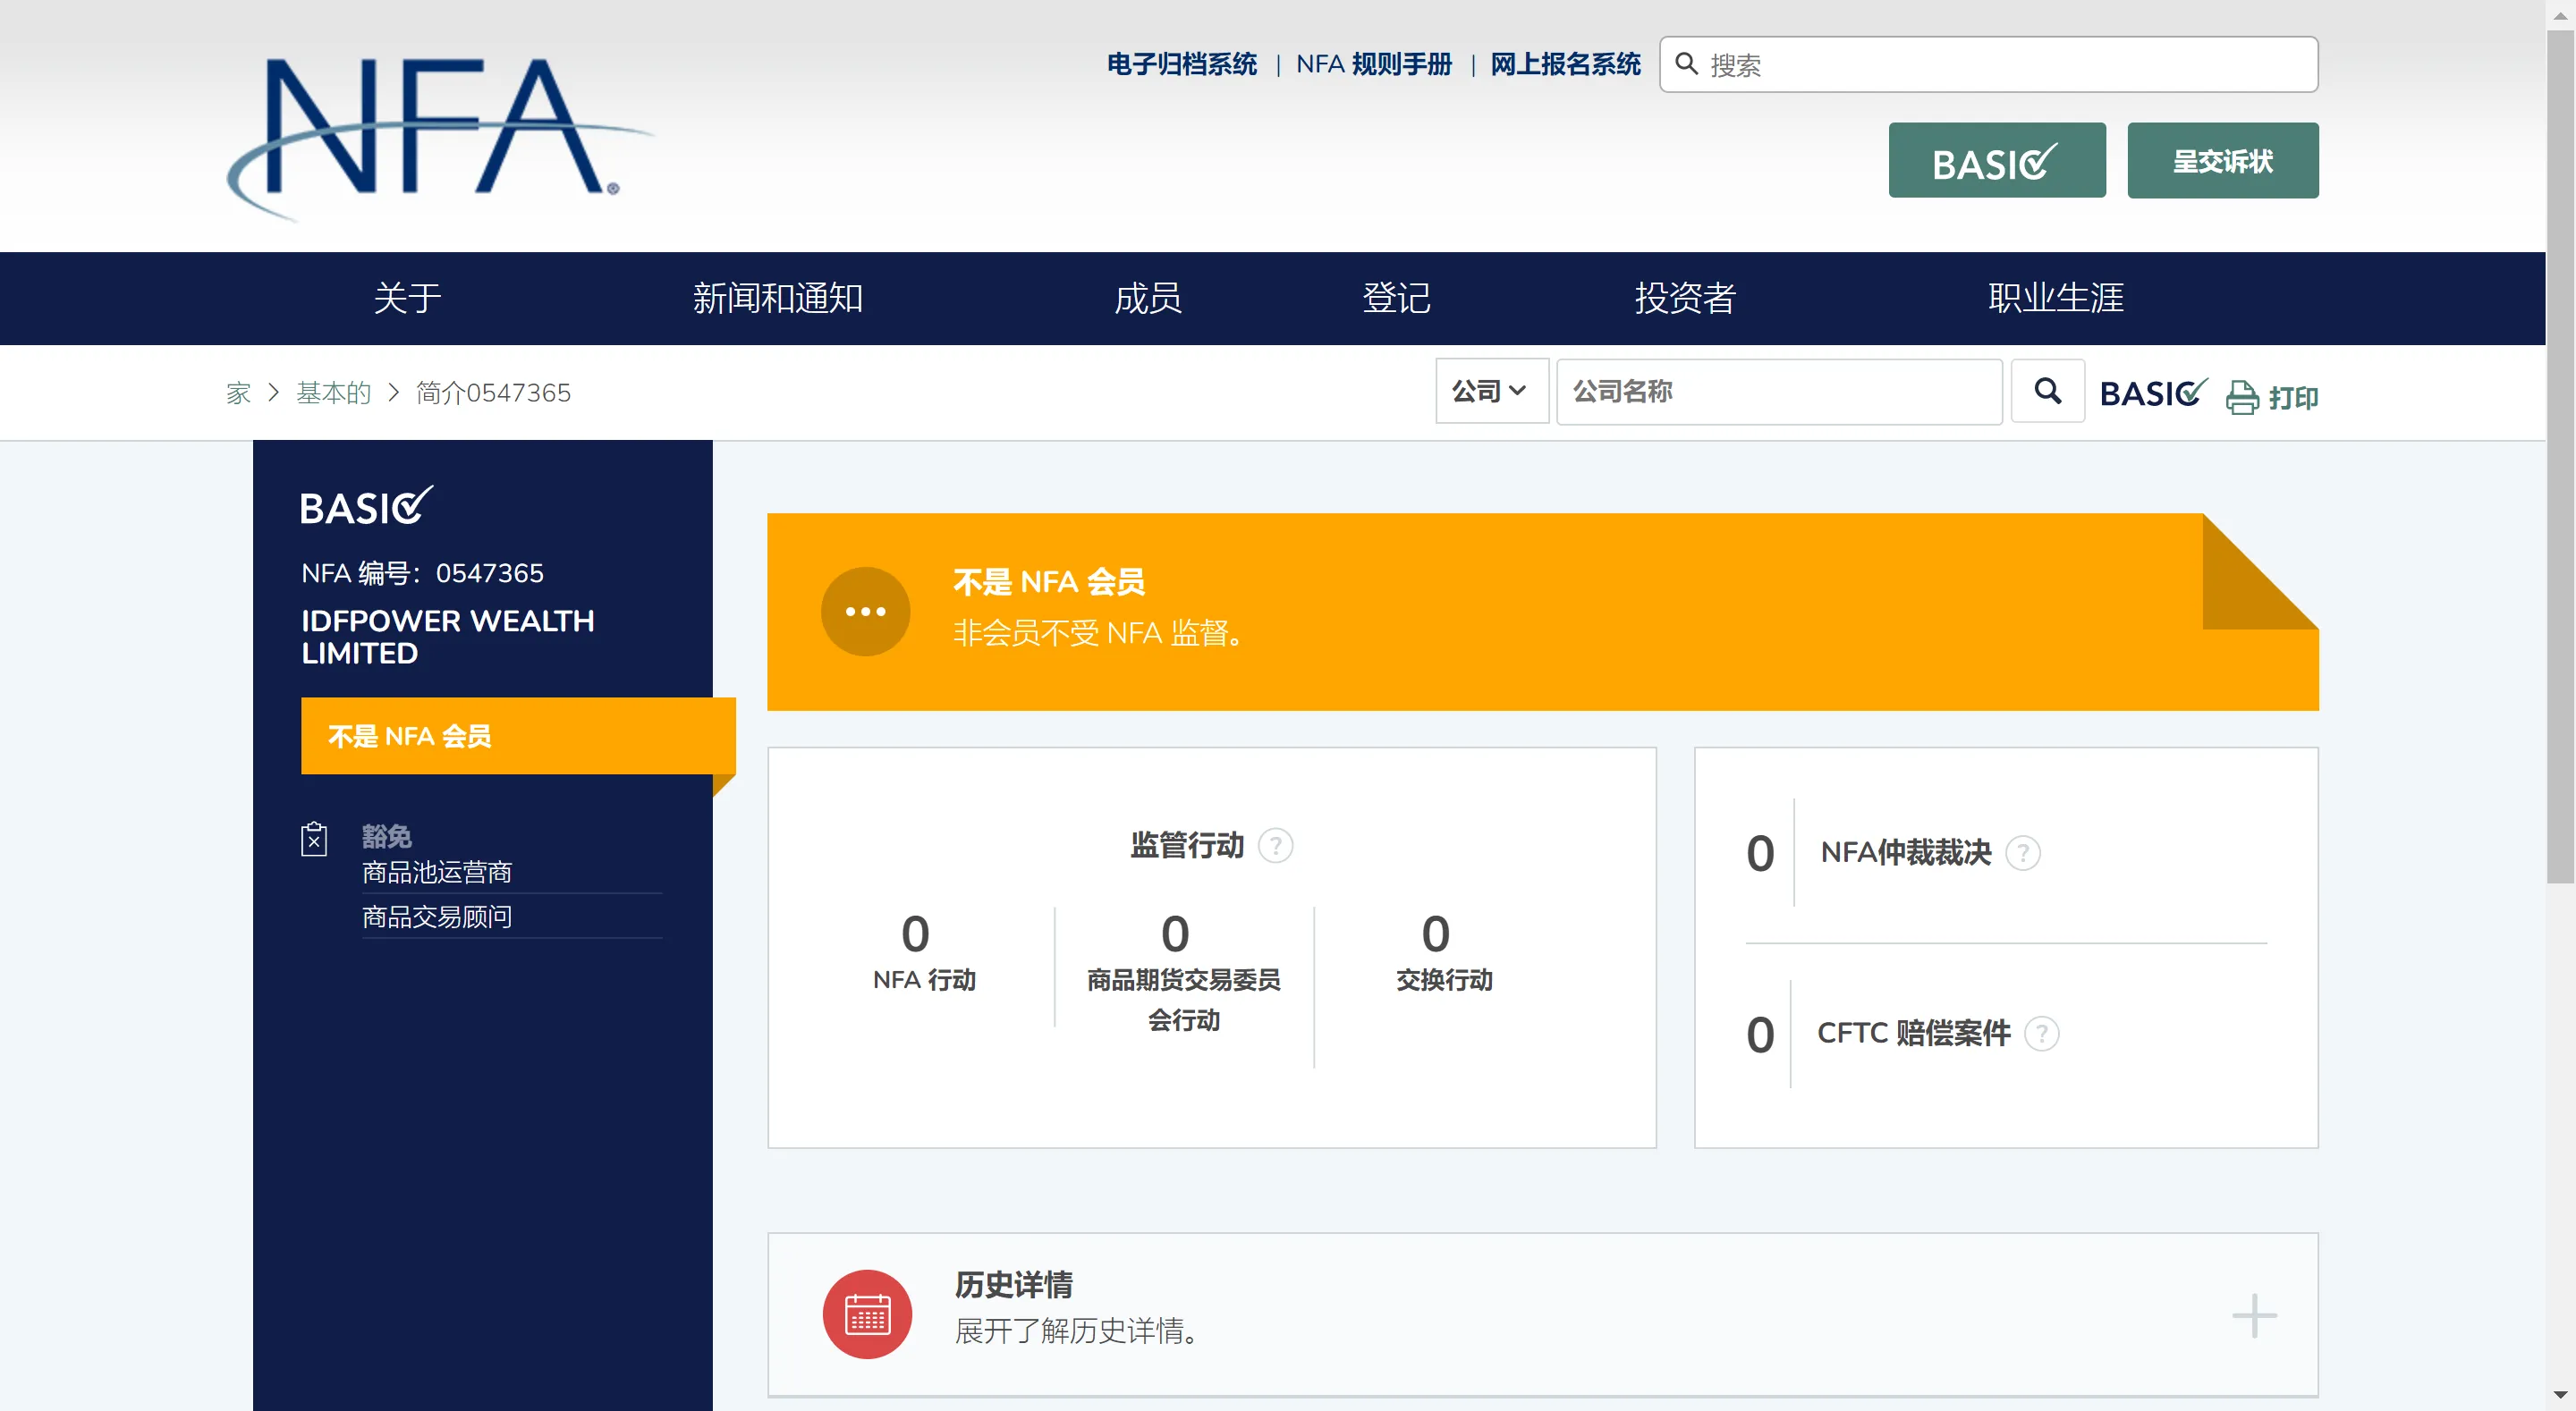Click the 基本的 breadcrumb link
The image size is (2576, 1411).
(x=333, y=393)
